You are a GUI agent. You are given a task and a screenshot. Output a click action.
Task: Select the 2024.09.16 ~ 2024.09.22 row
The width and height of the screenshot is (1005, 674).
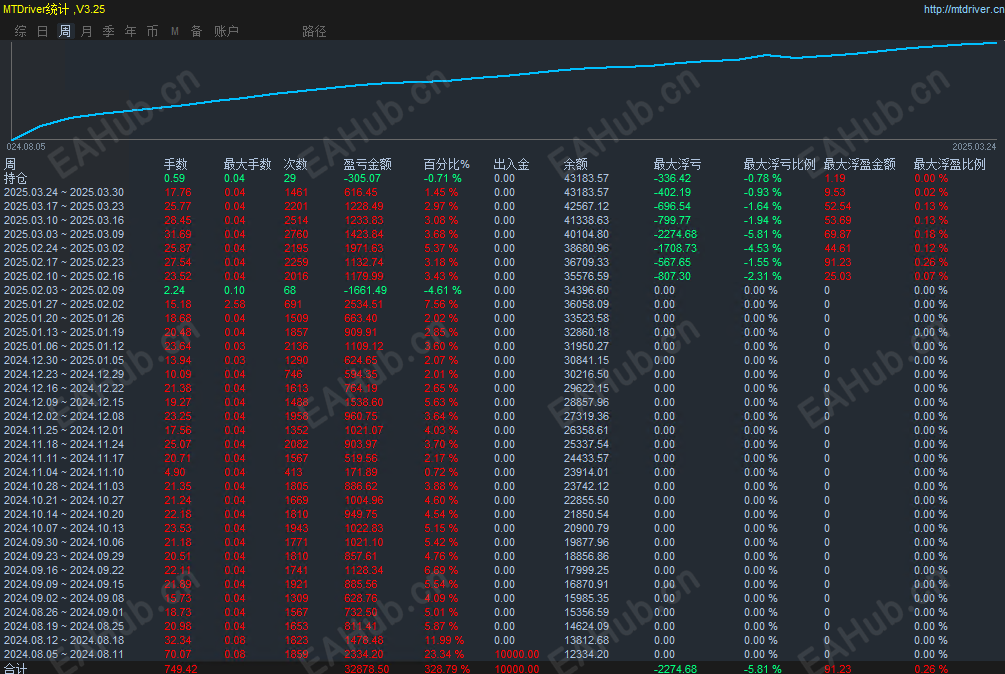click(x=502, y=570)
